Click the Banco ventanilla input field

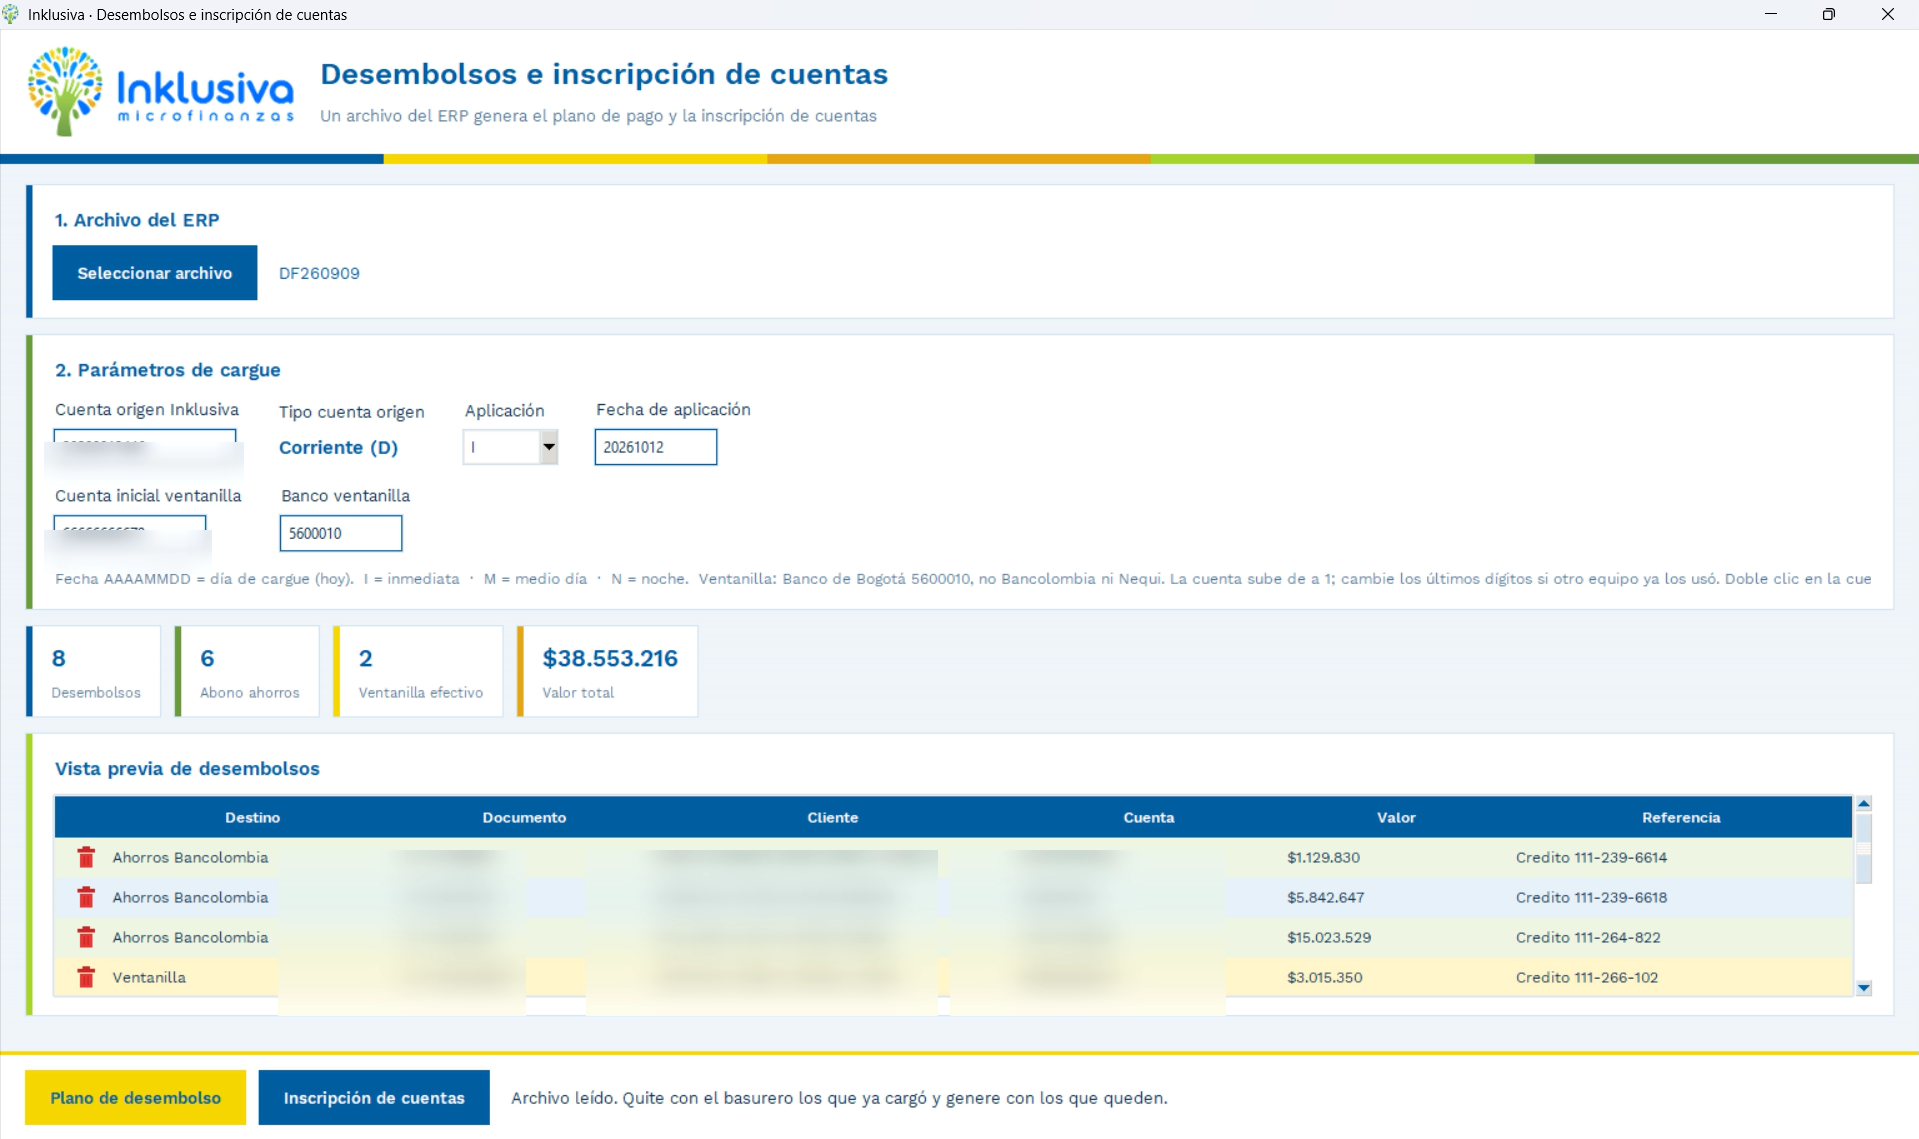[x=341, y=533]
